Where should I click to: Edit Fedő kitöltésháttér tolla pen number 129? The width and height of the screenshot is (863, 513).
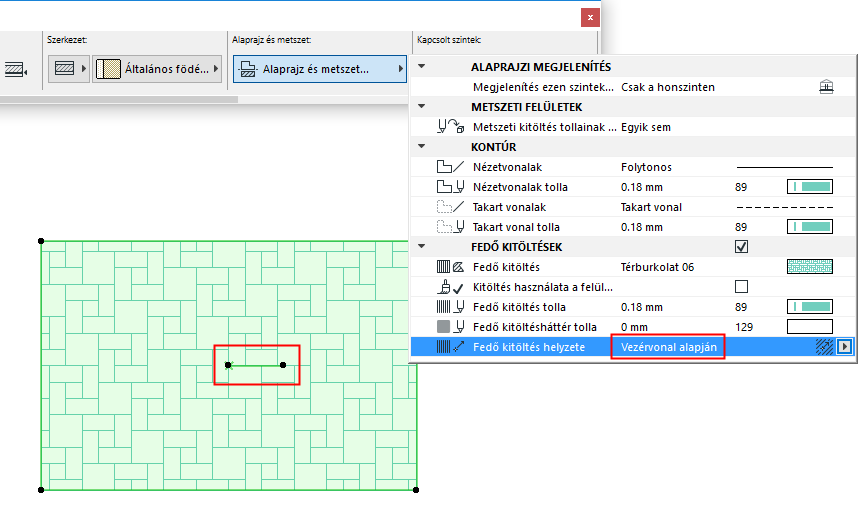click(x=744, y=327)
